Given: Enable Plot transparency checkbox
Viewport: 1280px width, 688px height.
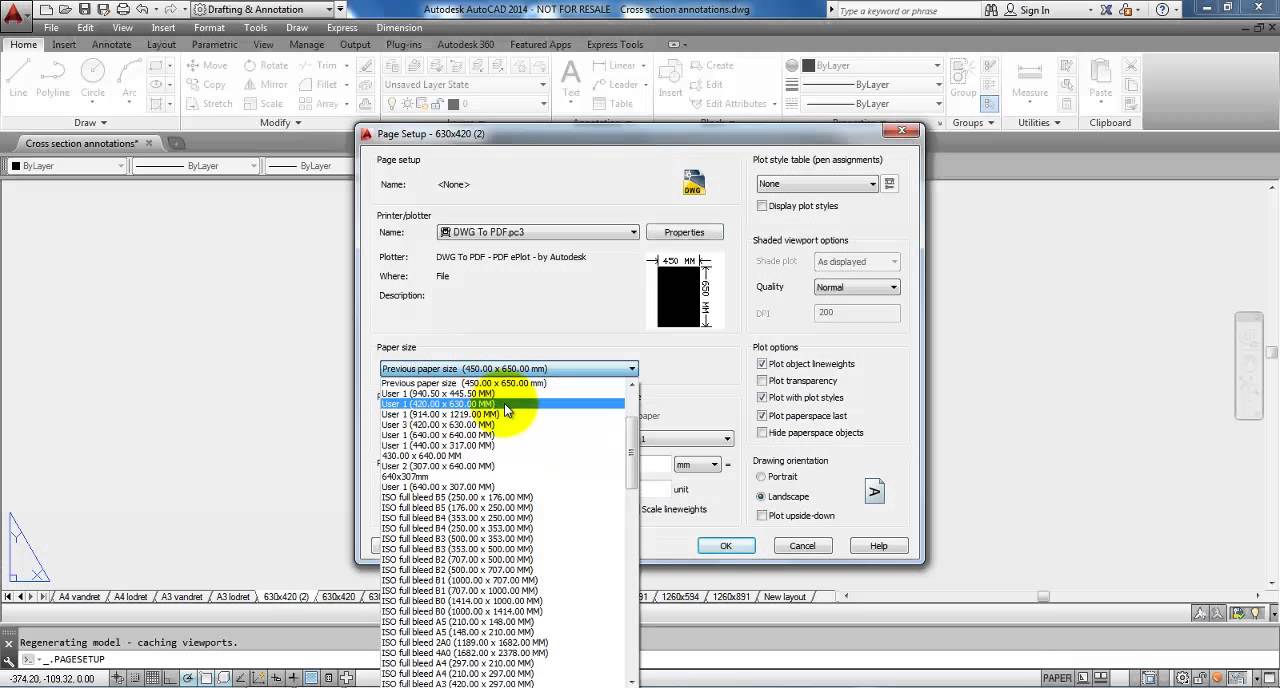Looking at the screenshot, I should (762, 381).
